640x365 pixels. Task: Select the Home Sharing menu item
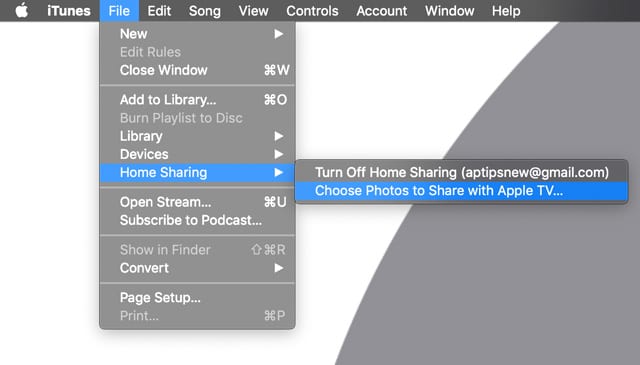[x=198, y=173]
